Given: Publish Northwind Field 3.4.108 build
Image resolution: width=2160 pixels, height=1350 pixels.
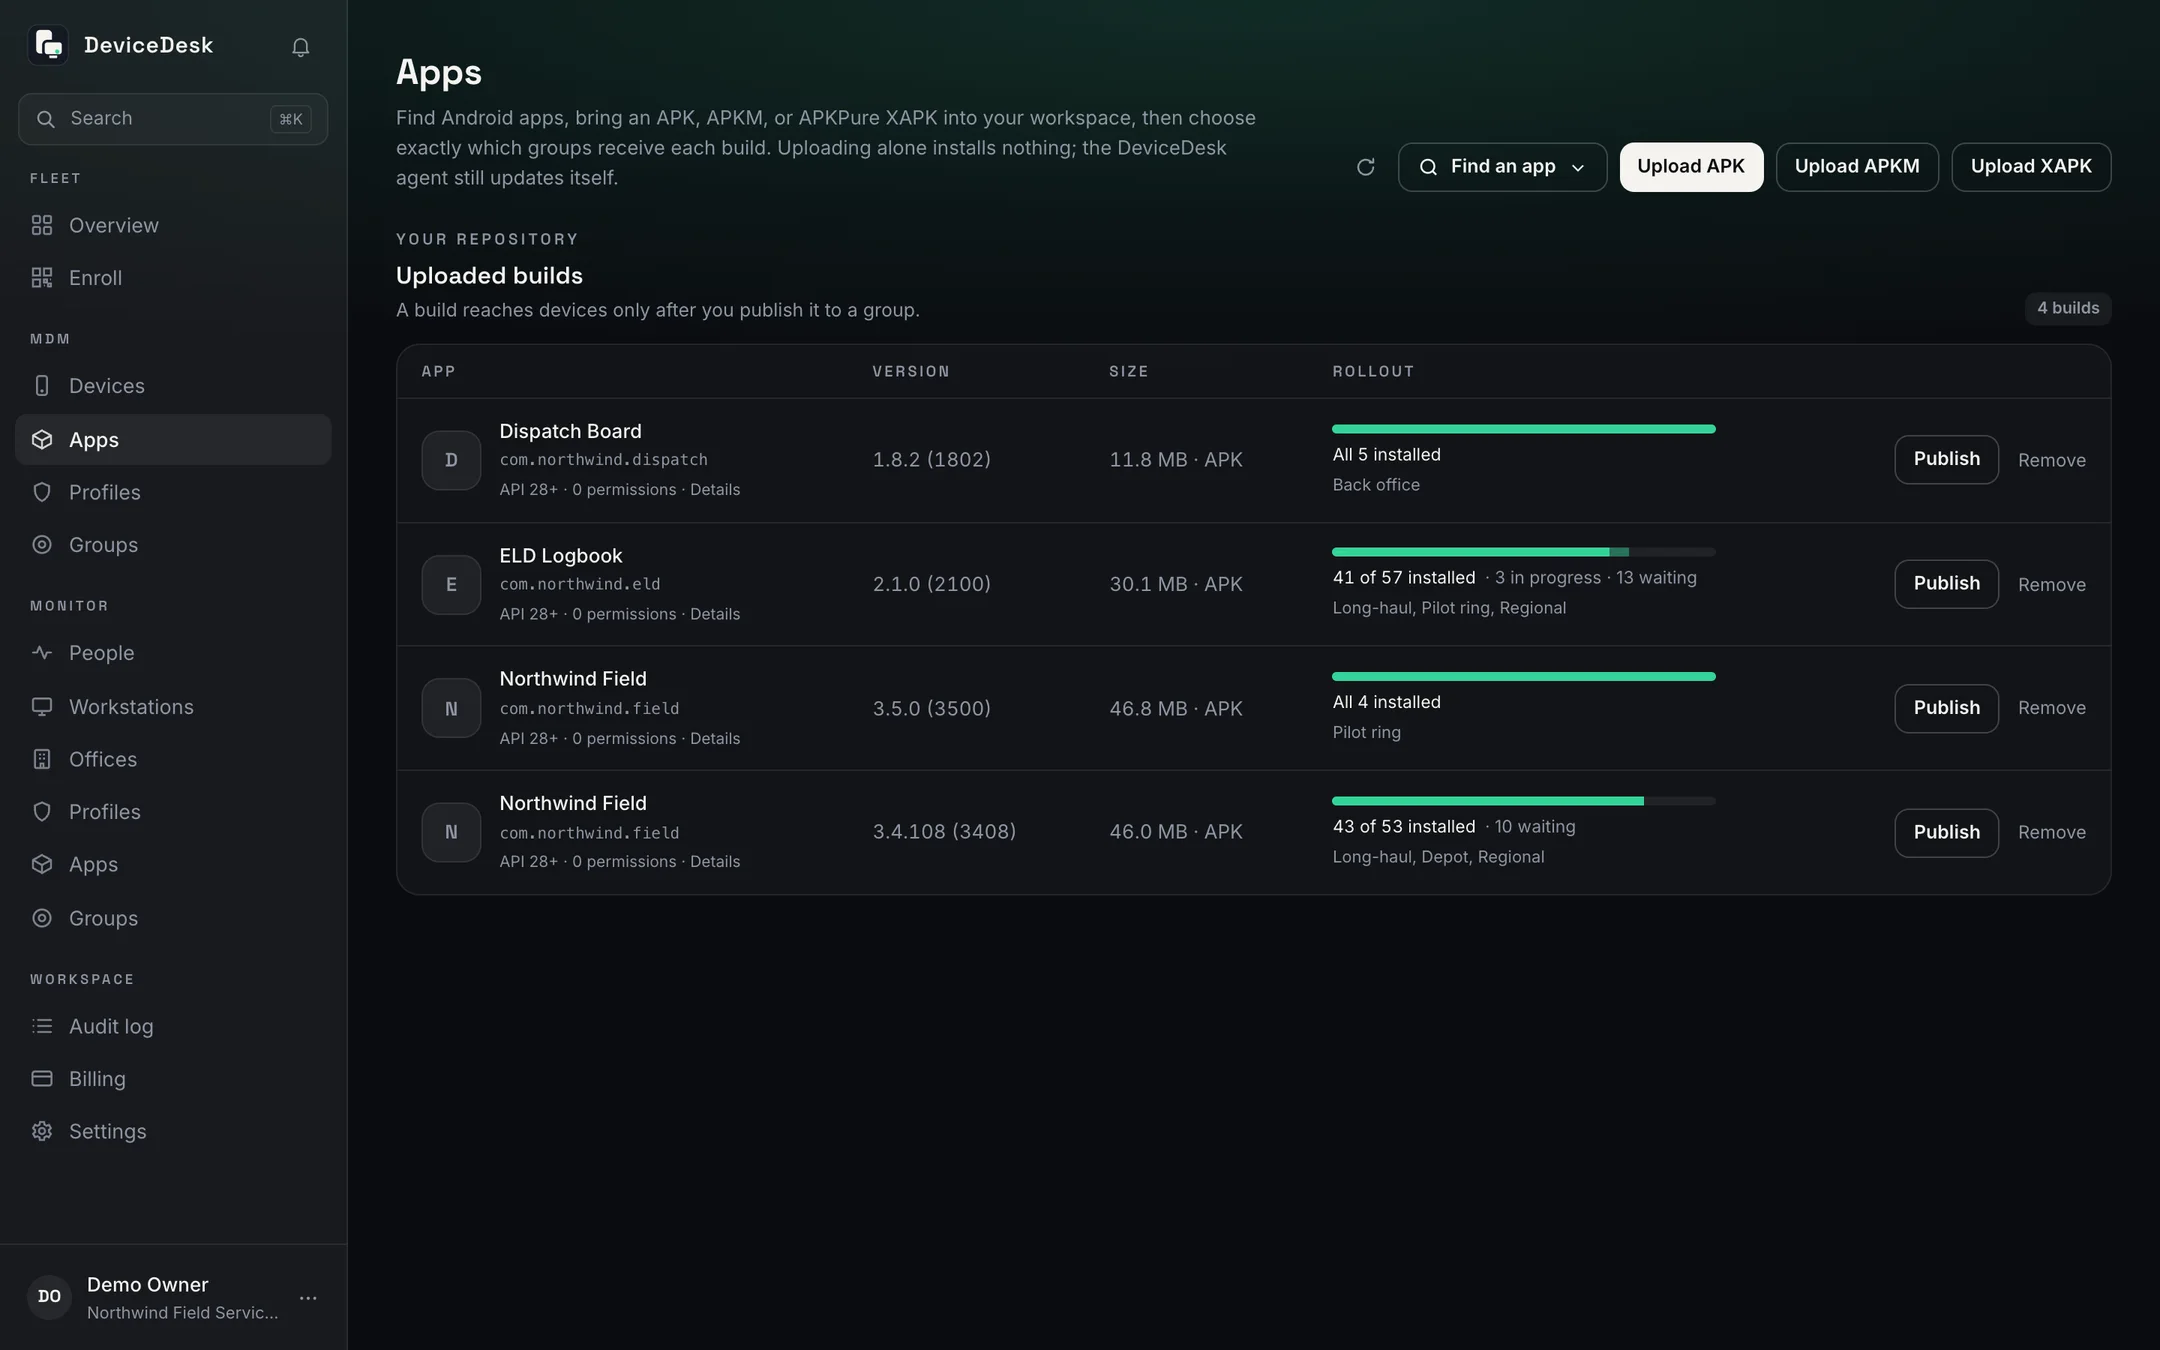Looking at the screenshot, I should tap(1946, 832).
